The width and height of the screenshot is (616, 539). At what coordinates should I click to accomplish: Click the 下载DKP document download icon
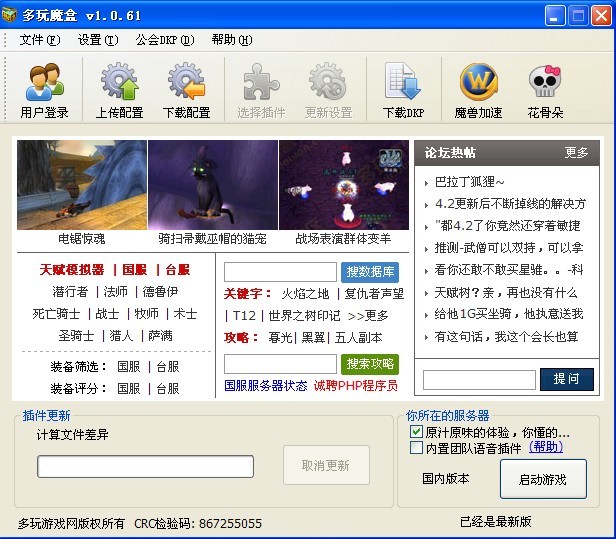coord(403,81)
